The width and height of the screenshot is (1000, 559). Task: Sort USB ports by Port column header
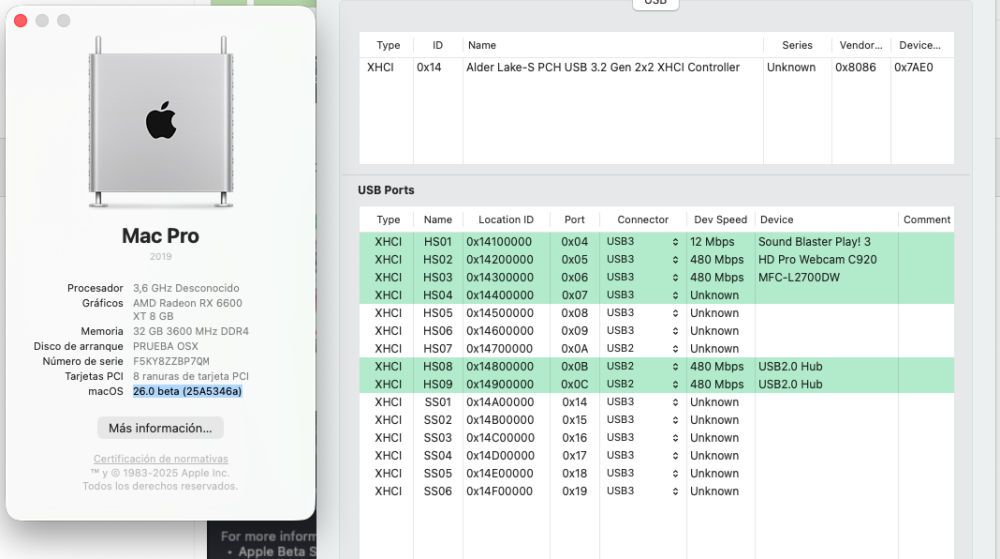[574, 219]
